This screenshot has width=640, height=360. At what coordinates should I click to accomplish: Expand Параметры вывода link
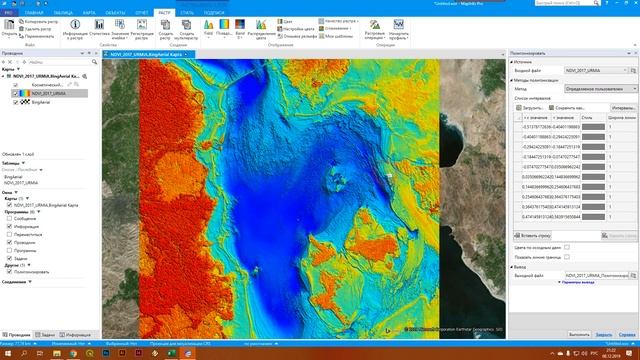pos(576,282)
